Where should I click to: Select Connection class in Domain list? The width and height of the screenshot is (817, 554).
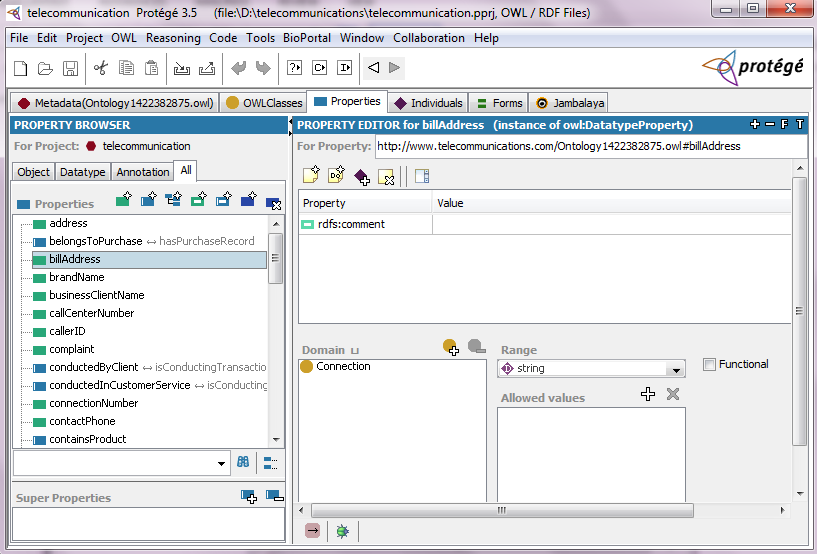click(x=343, y=366)
